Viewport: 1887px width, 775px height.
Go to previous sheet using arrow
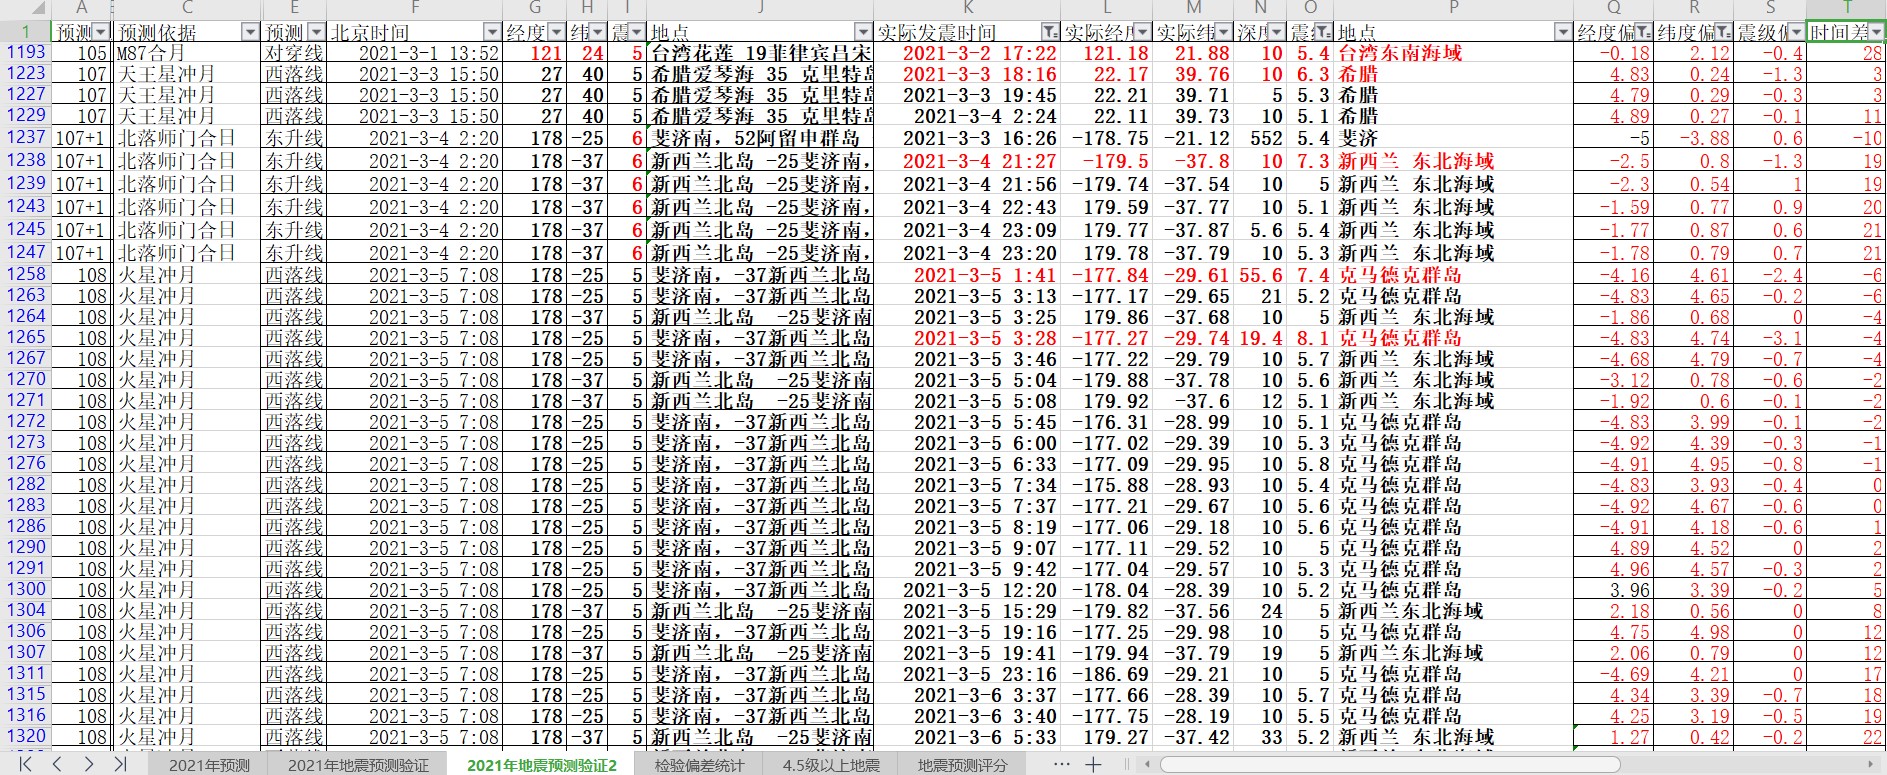click(x=57, y=764)
